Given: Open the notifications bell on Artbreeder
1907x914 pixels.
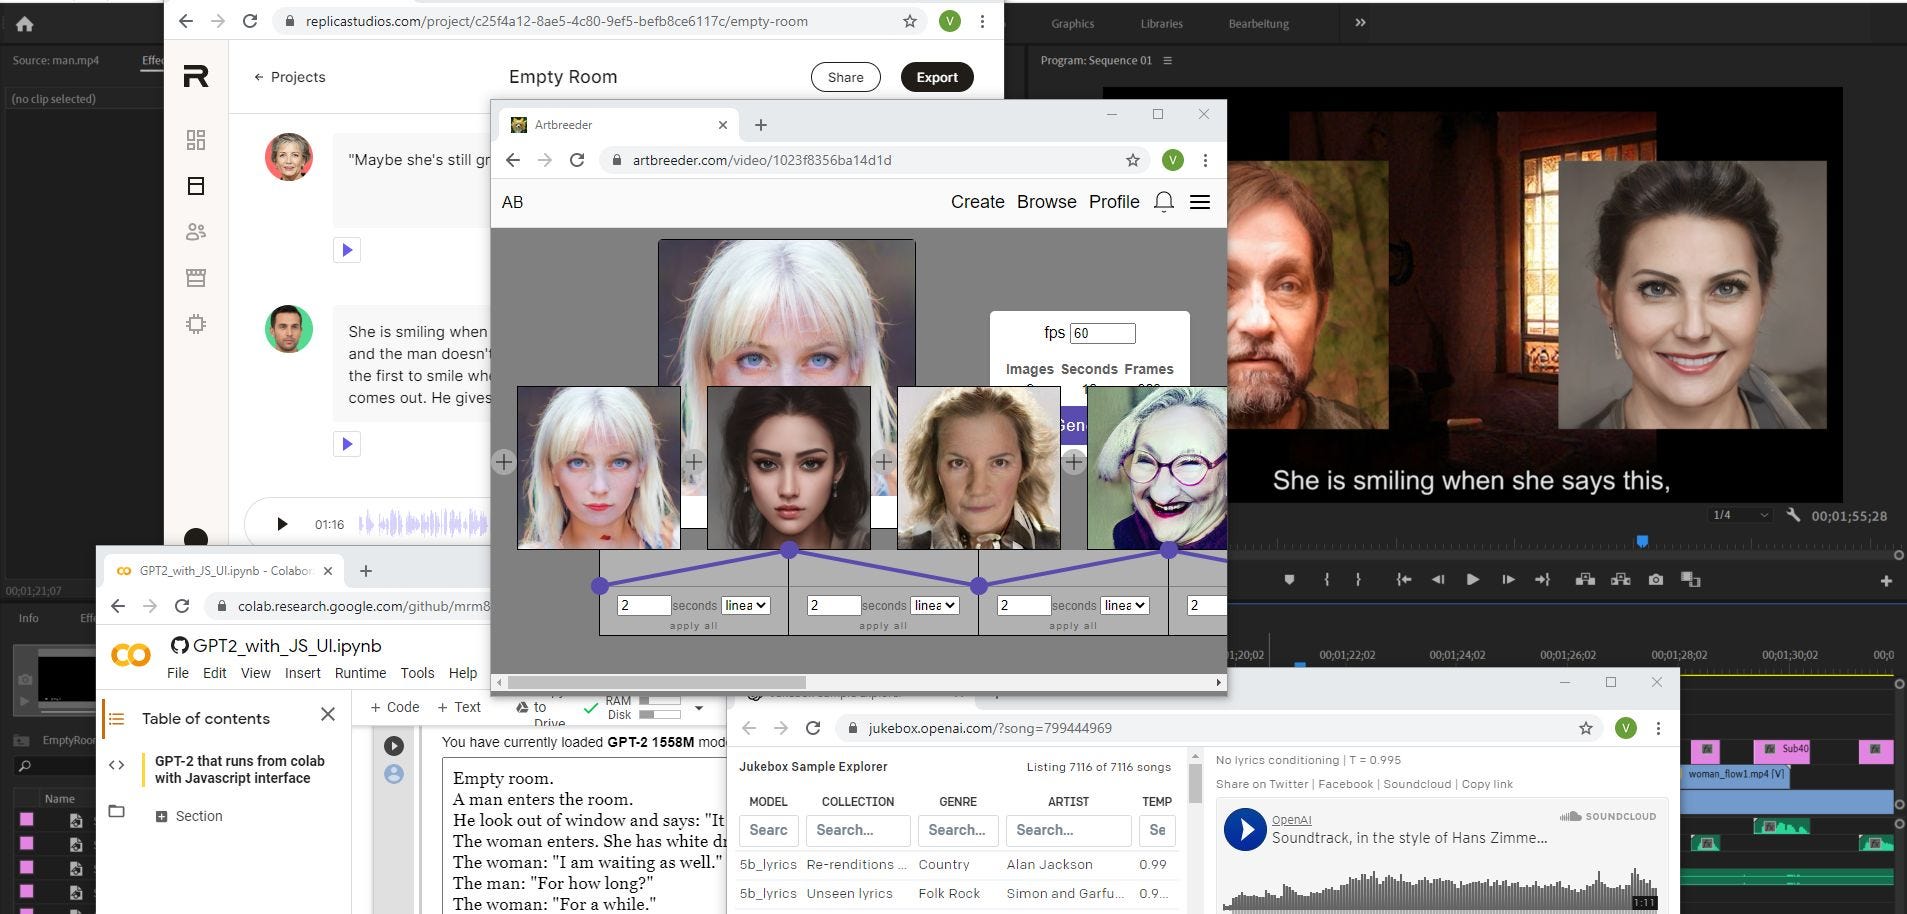Looking at the screenshot, I should click(1163, 202).
